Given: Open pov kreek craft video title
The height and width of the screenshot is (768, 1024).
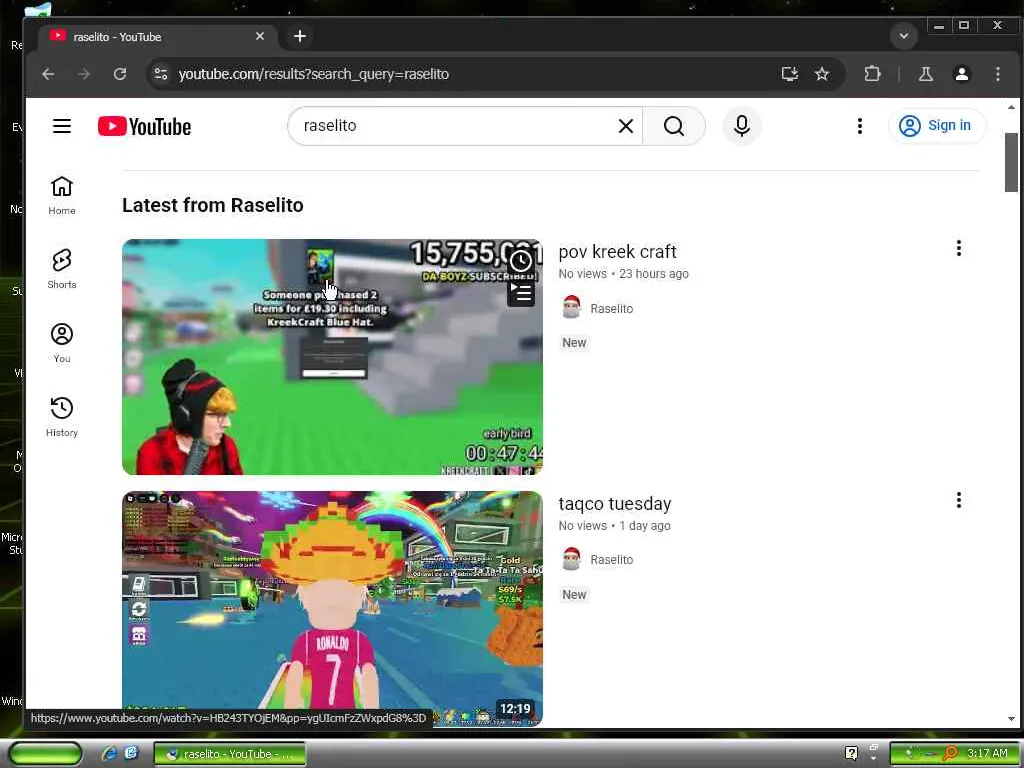Looking at the screenshot, I should click(x=617, y=251).
